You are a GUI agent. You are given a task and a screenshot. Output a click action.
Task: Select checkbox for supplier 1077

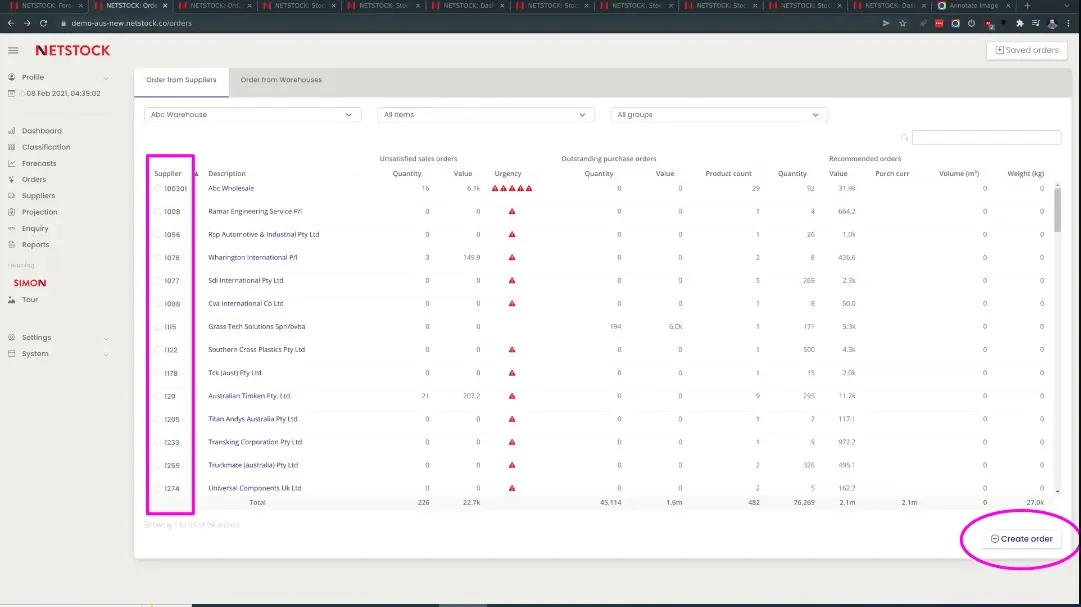pyautogui.click(x=158, y=281)
